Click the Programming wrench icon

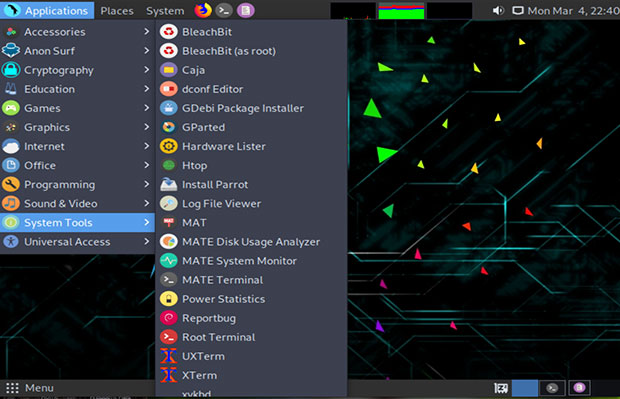[11, 184]
